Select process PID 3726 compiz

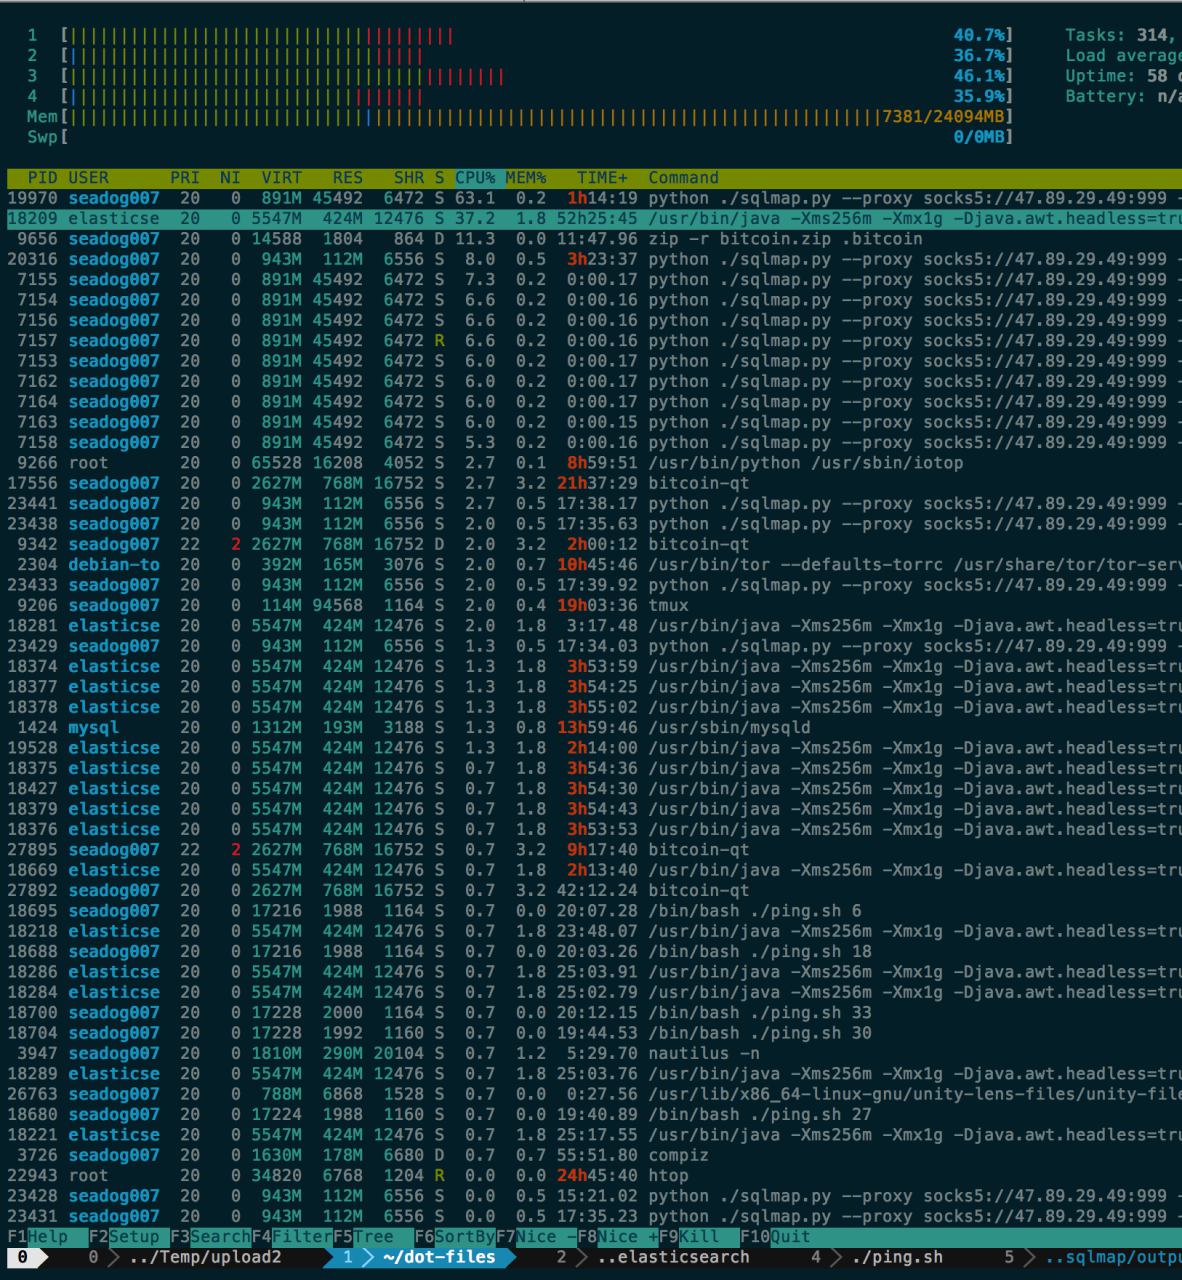point(594,1154)
